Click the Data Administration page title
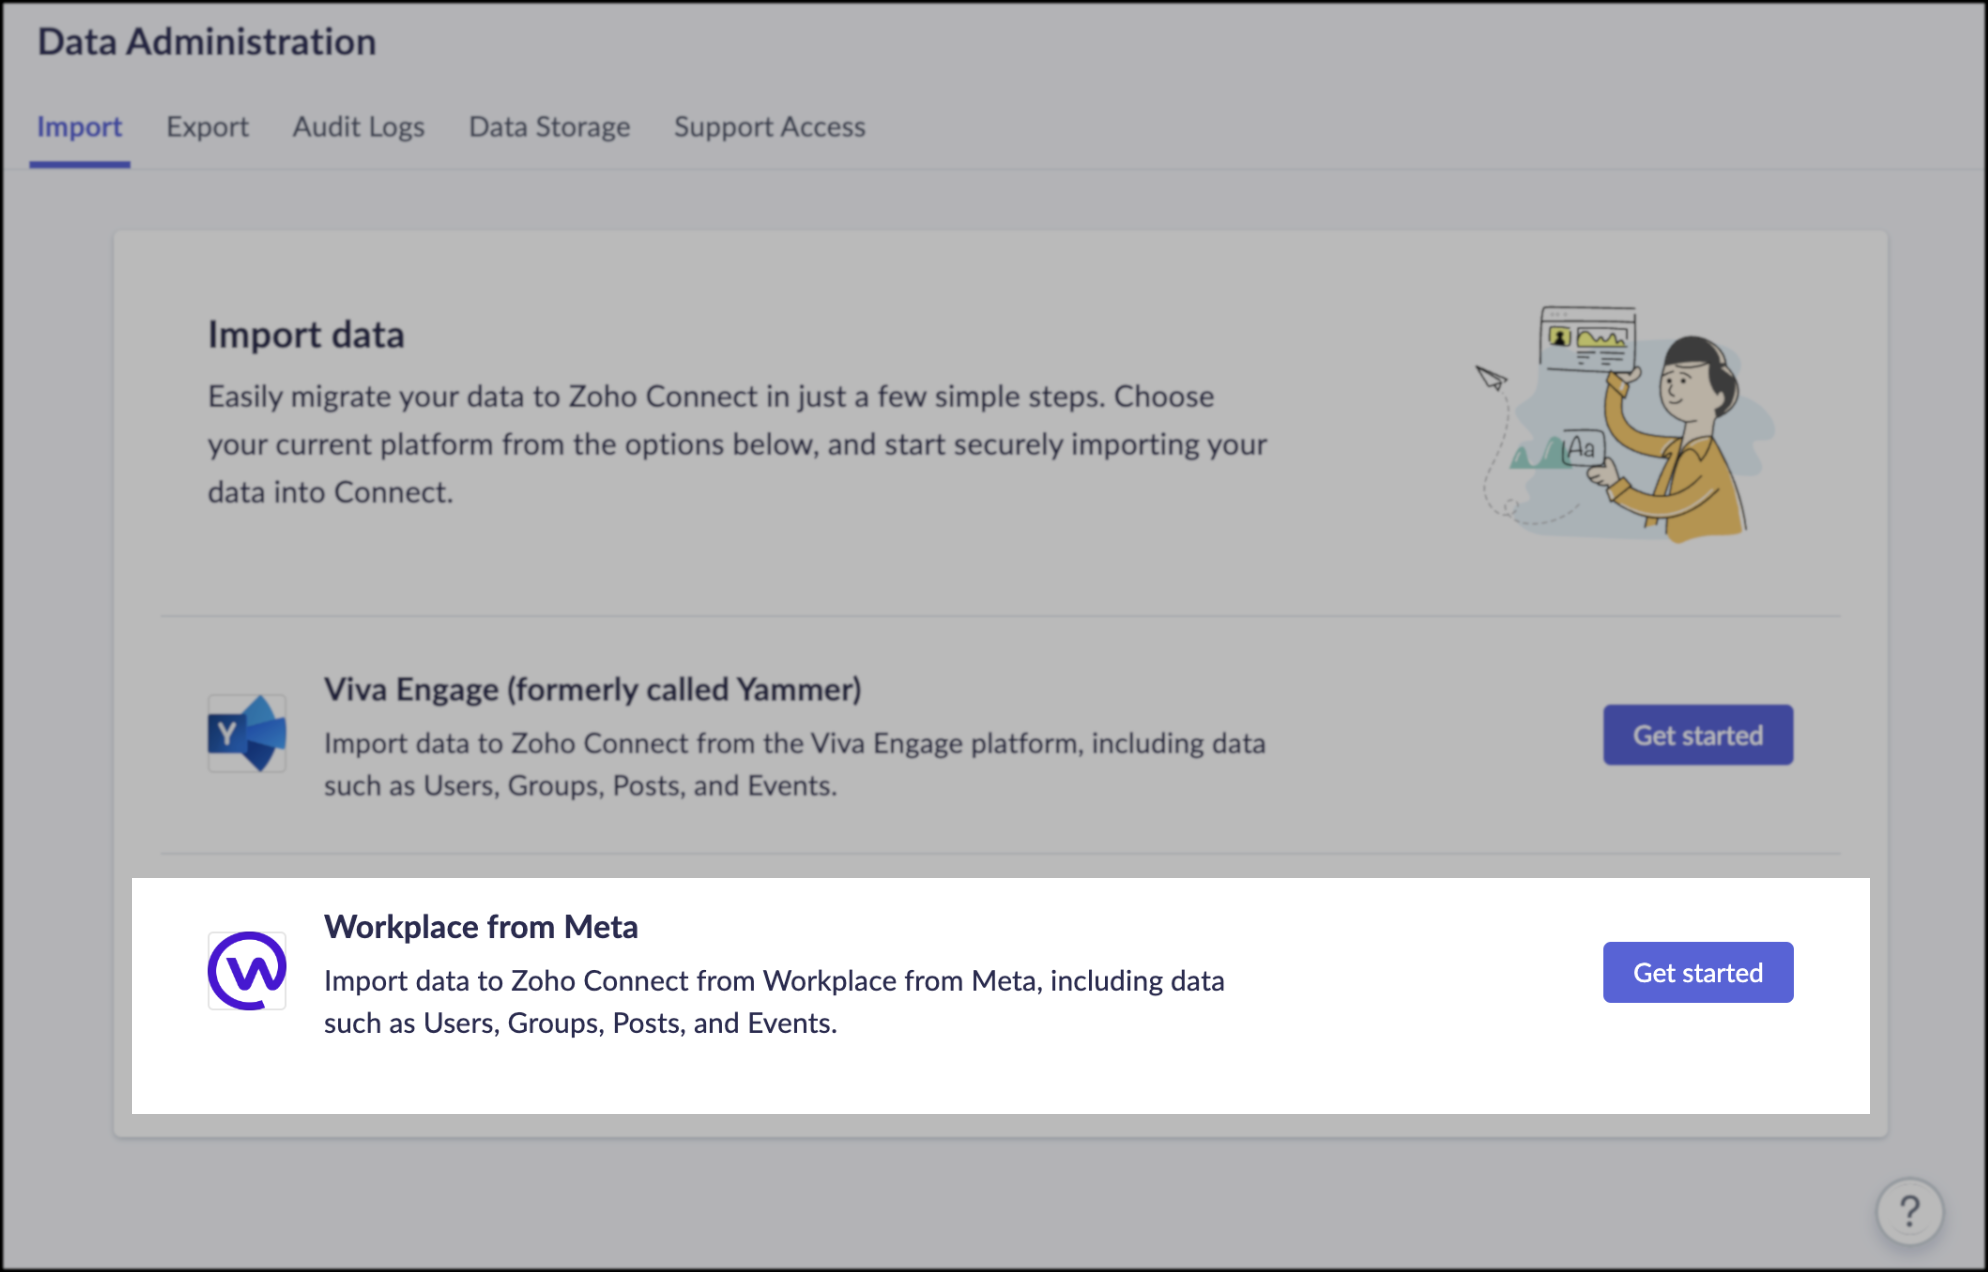Image resolution: width=1988 pixels, height=1272 pixels. click(207, 42)
